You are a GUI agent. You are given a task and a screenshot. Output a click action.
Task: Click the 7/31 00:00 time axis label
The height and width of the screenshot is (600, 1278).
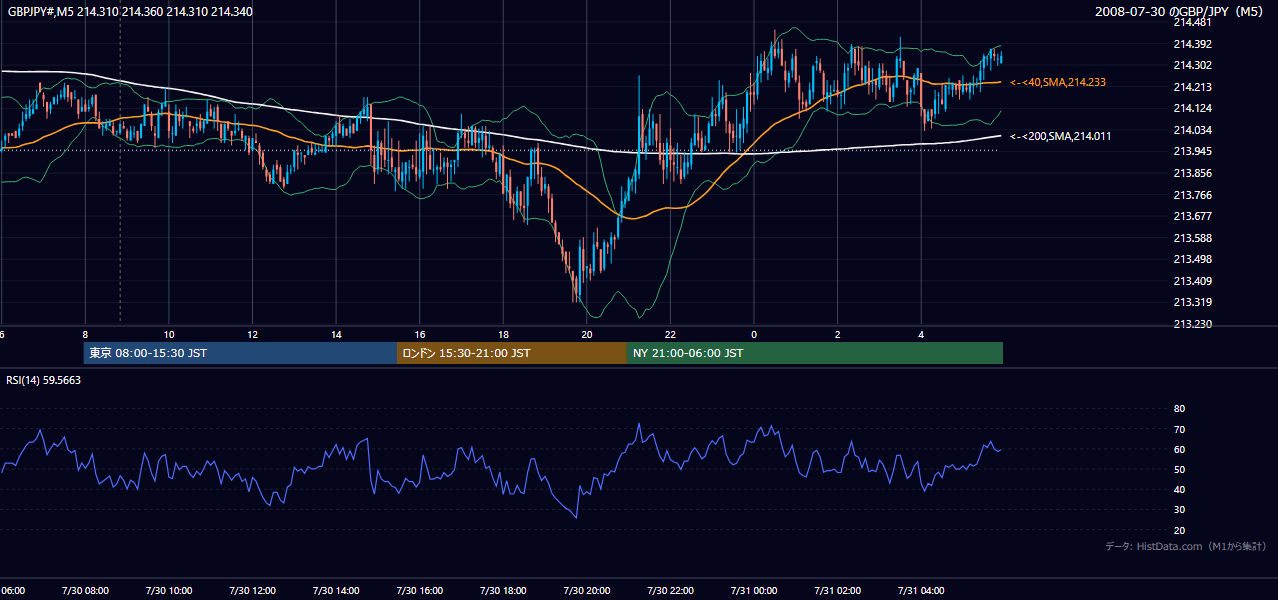click(753, 590)
